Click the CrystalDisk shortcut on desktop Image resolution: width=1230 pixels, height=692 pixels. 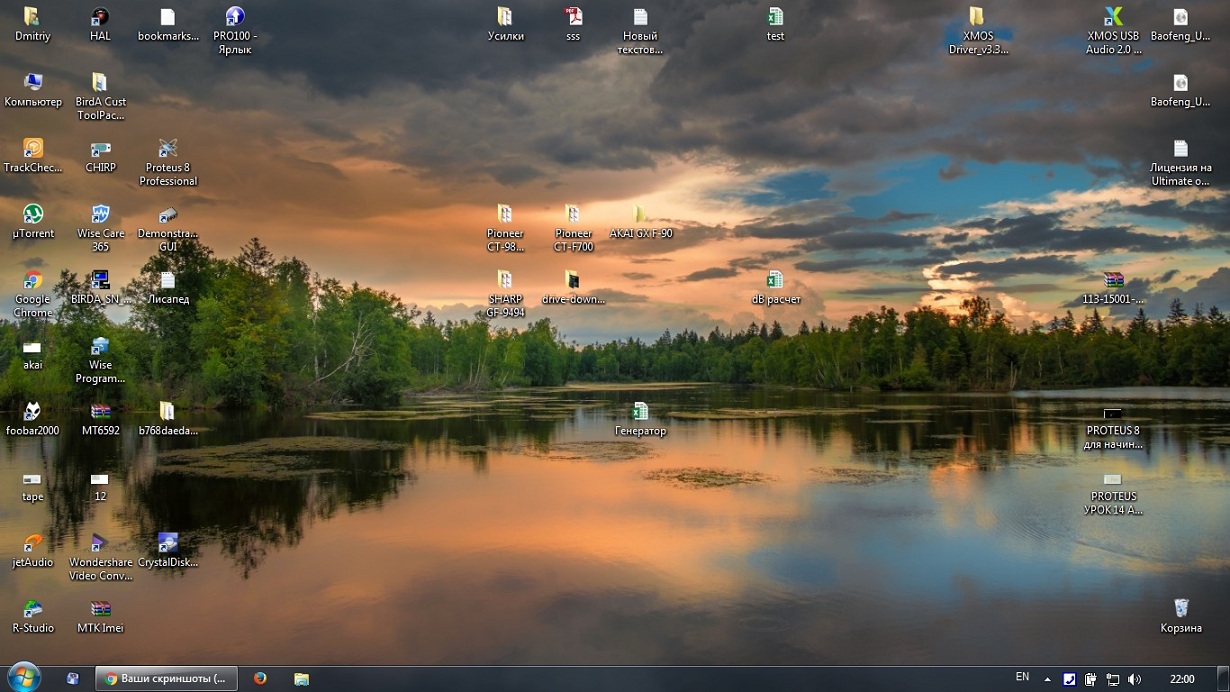(168, 544)
